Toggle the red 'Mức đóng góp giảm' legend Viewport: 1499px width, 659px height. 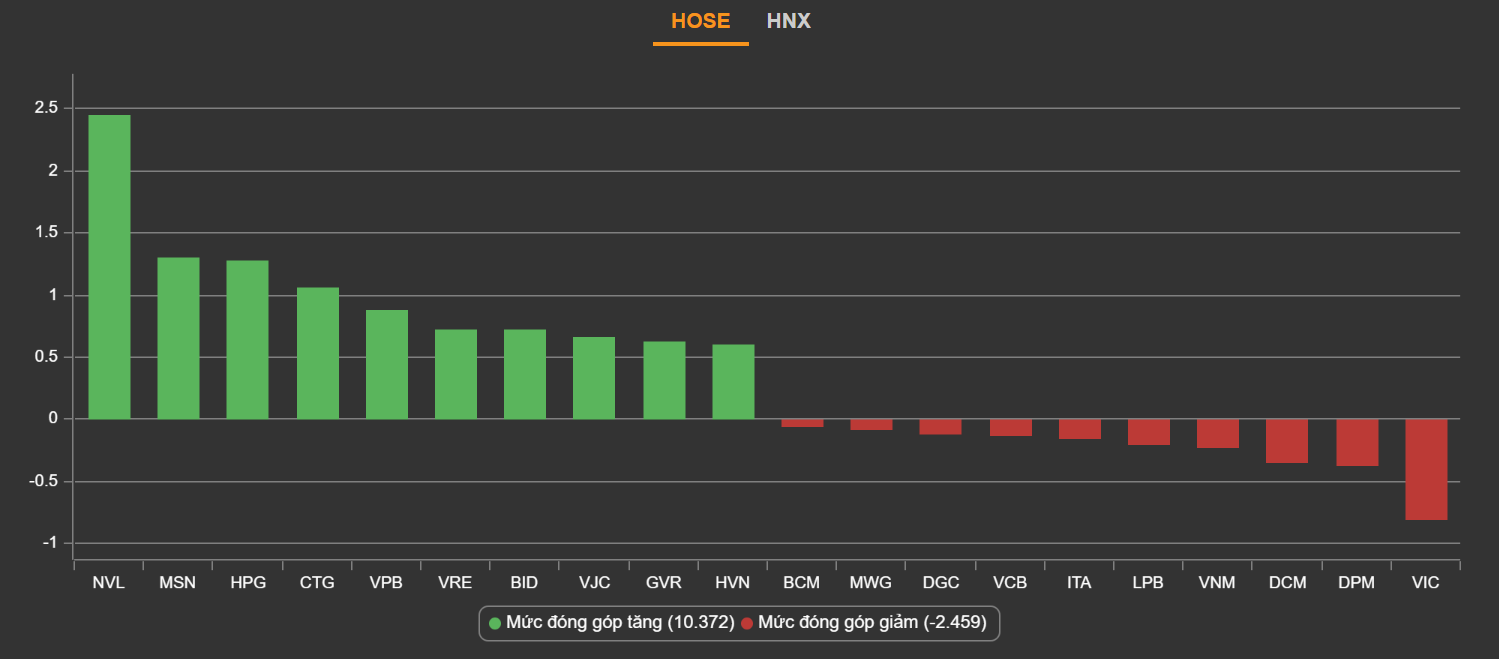tap(865, 623)
